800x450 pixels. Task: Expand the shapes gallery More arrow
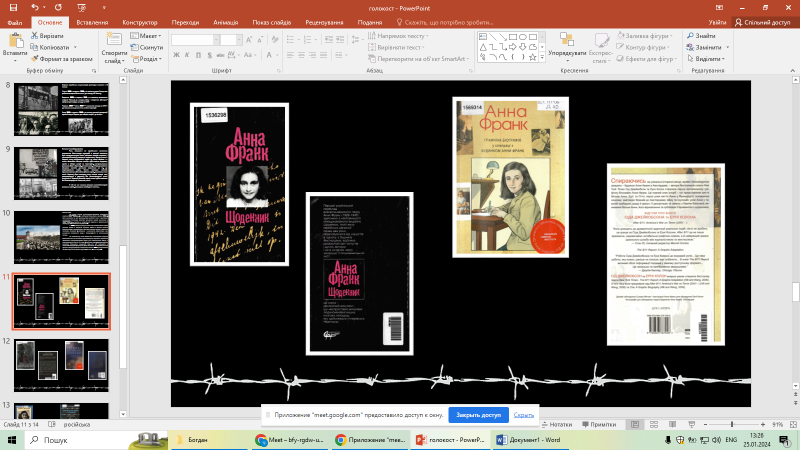[542, 58]
